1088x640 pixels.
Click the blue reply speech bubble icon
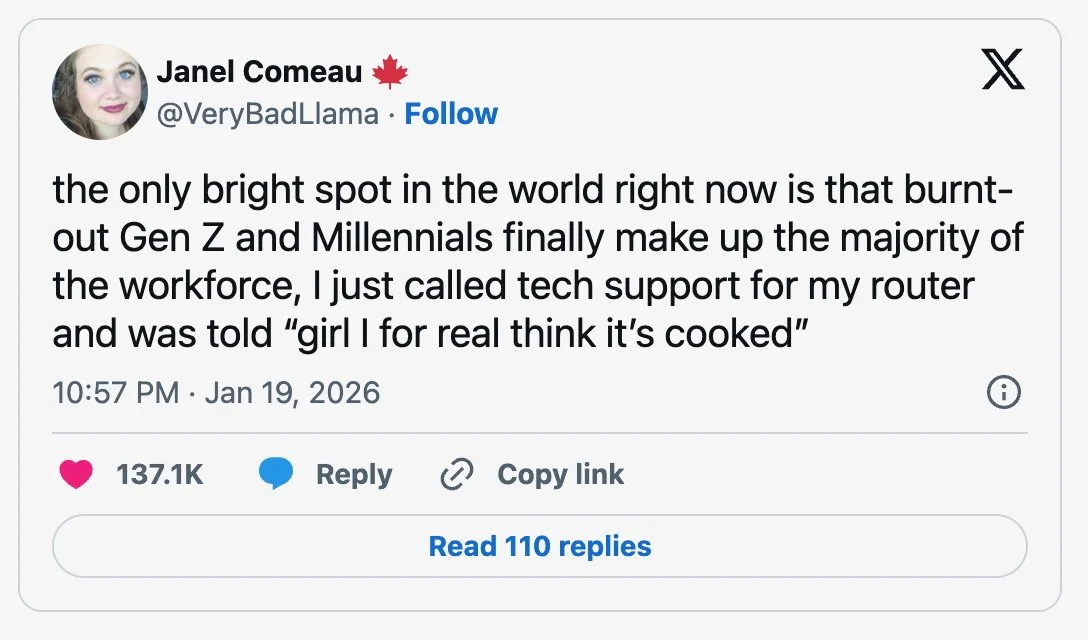click(276, 474)
